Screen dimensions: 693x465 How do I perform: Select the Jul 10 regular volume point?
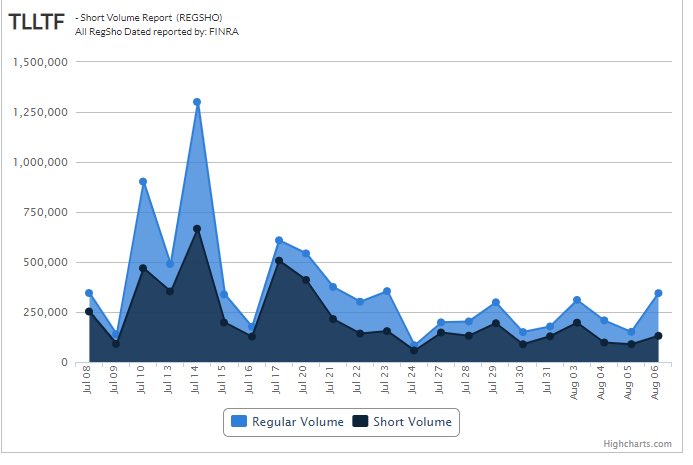143,182
